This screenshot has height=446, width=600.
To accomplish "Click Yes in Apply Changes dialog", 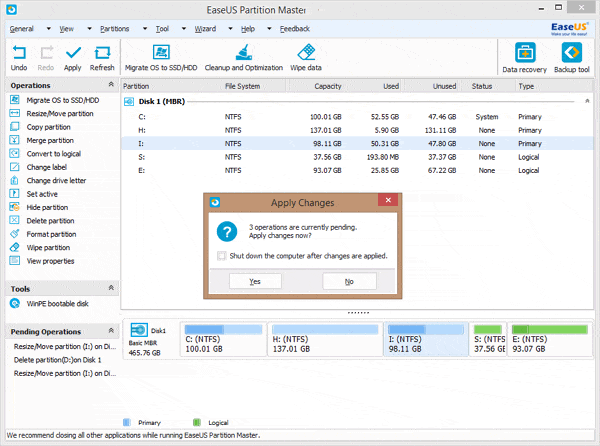I will [255, 281].
